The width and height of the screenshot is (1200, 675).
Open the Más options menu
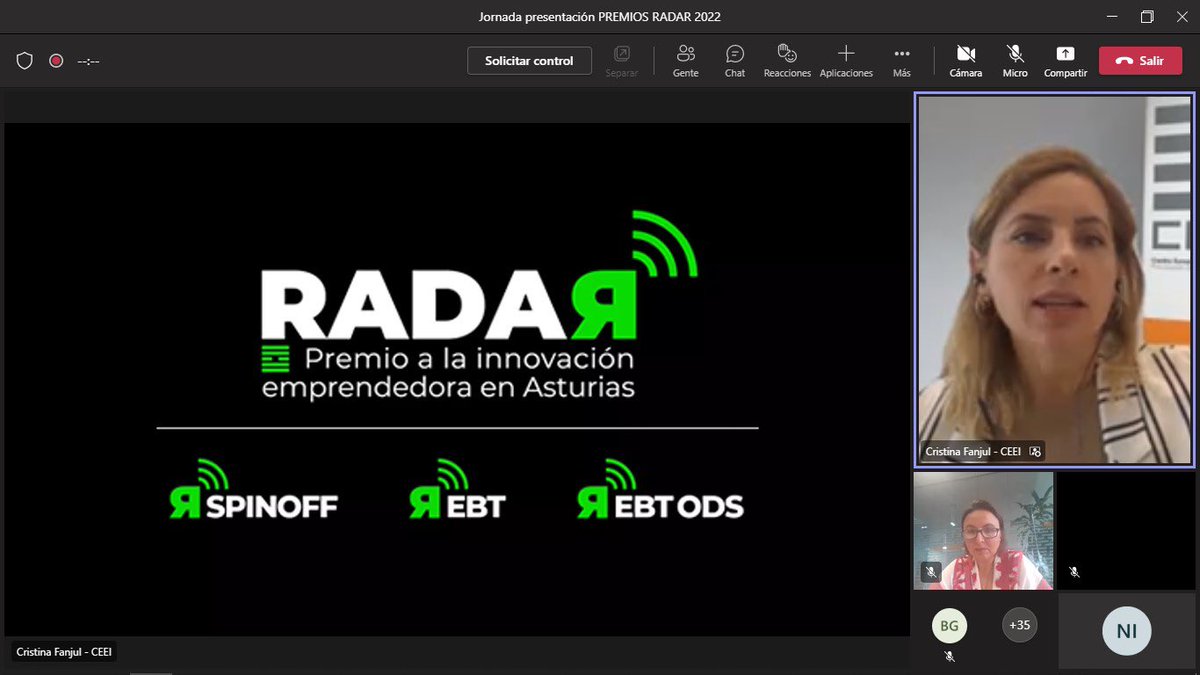click(902, 60)
